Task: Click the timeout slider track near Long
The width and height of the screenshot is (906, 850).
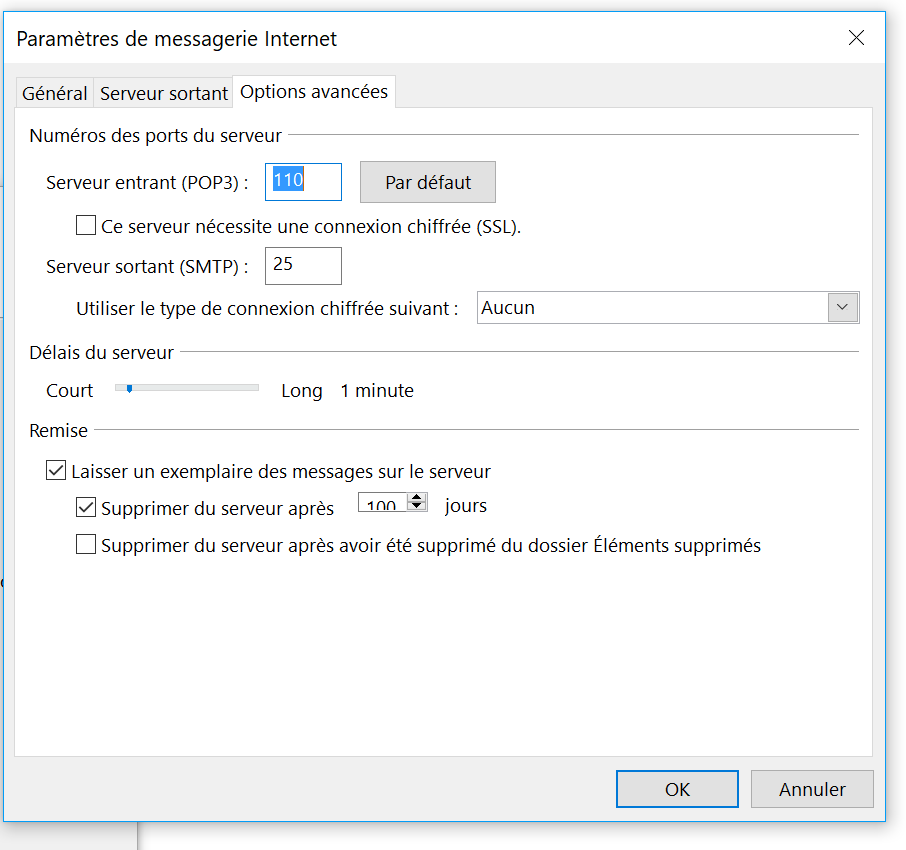Action: tap(240, 388)
